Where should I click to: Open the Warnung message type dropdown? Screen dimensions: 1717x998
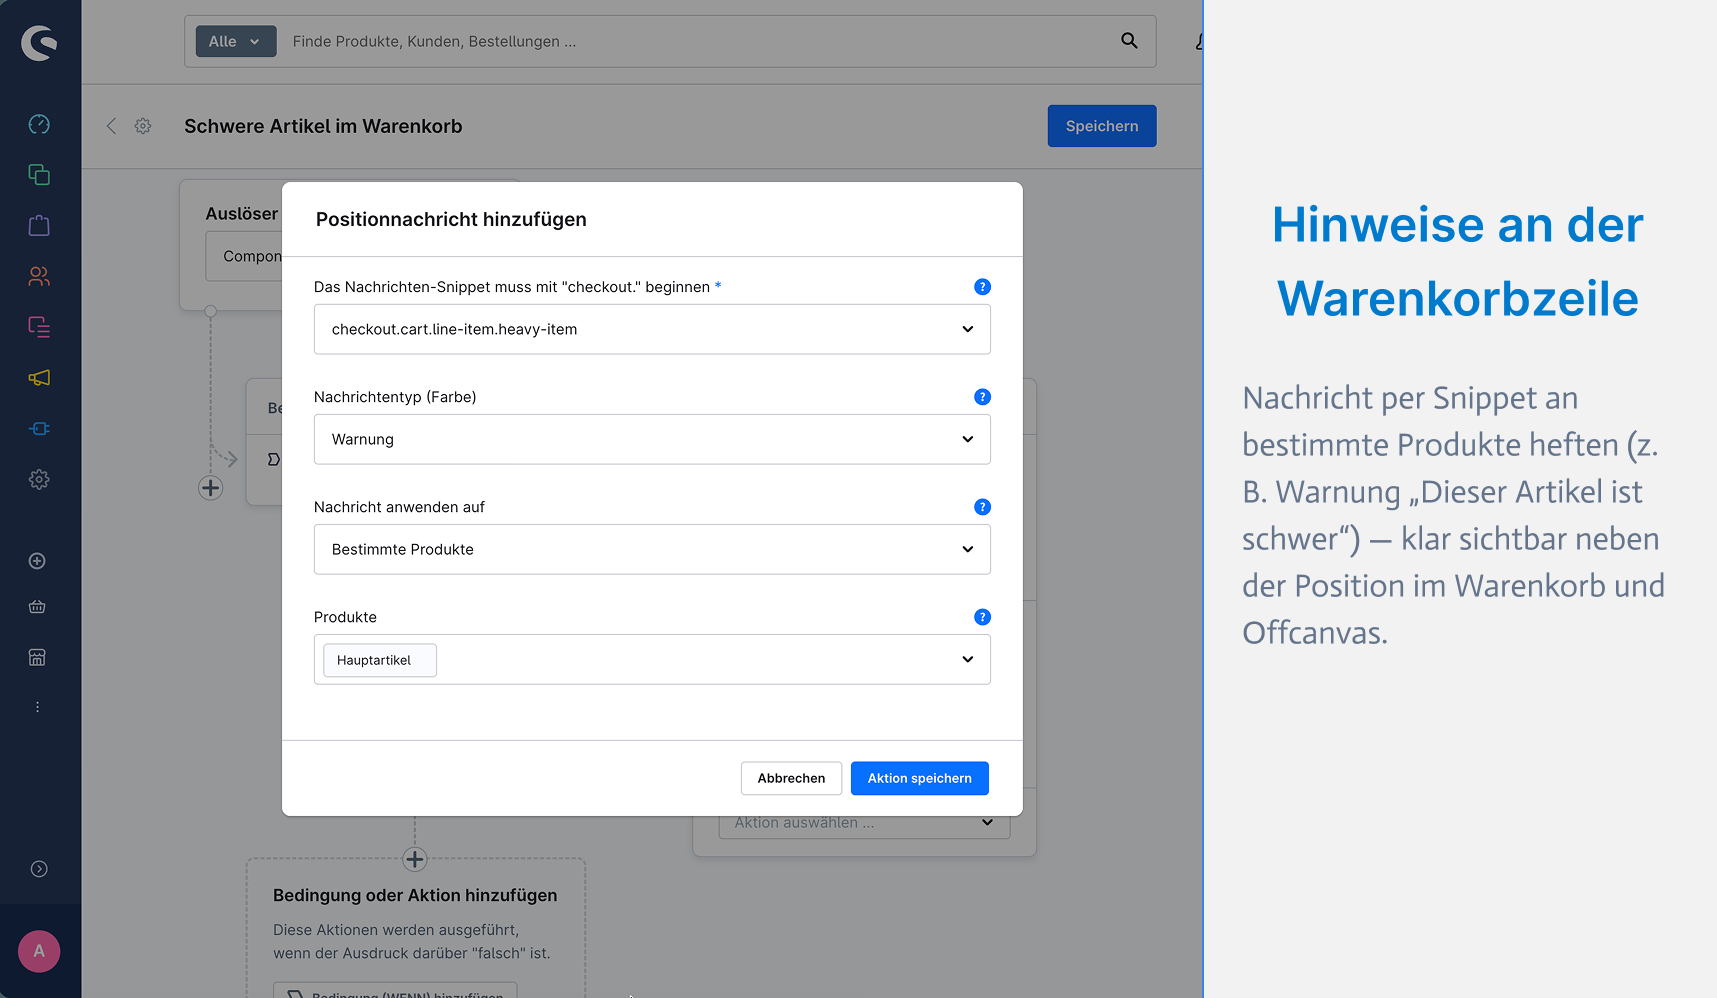point(652,439)
